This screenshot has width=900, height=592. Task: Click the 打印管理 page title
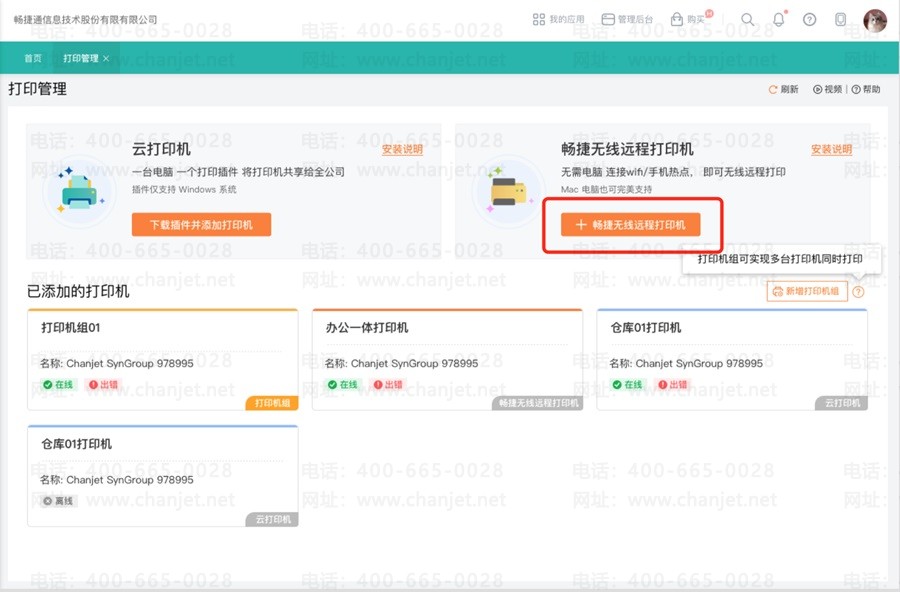[37, 89]
